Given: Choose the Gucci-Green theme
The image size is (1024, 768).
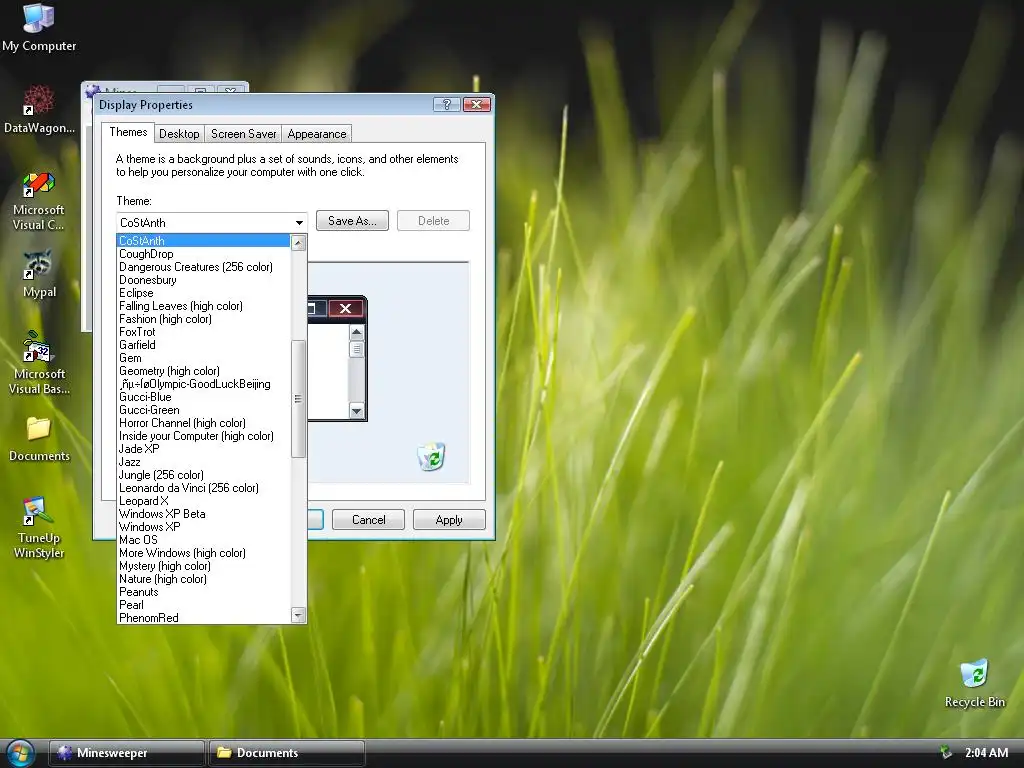Looking at the screenshot, I should 203,410.
